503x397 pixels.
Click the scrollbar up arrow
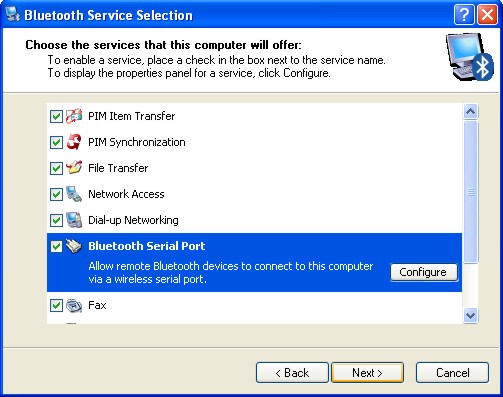(x=470, y=111)
